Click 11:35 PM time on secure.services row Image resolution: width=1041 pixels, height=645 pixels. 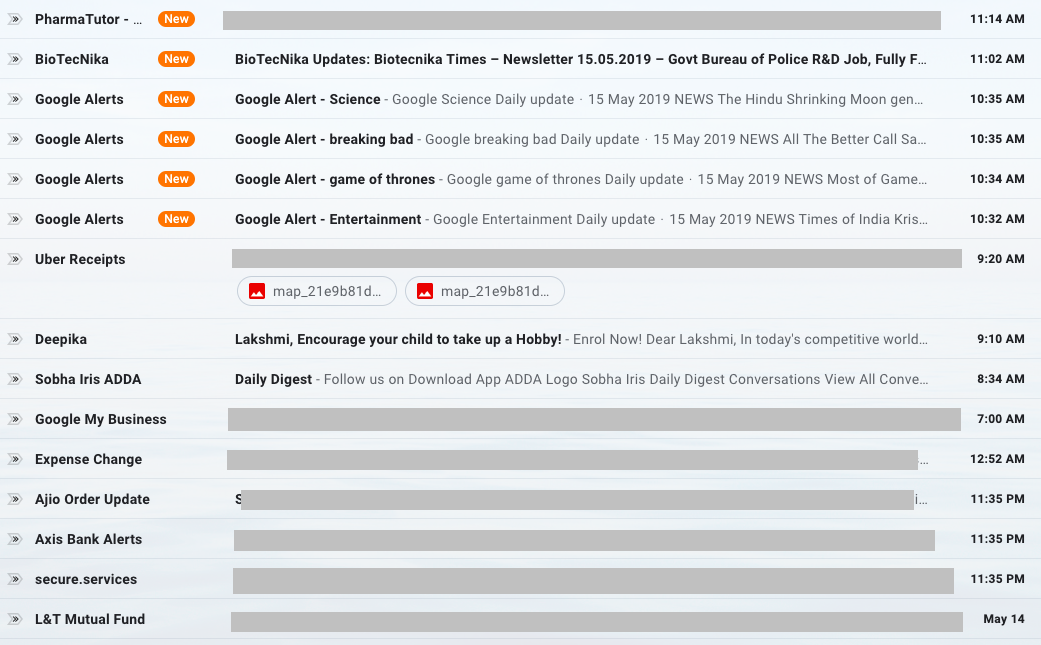tap(997, 579)
